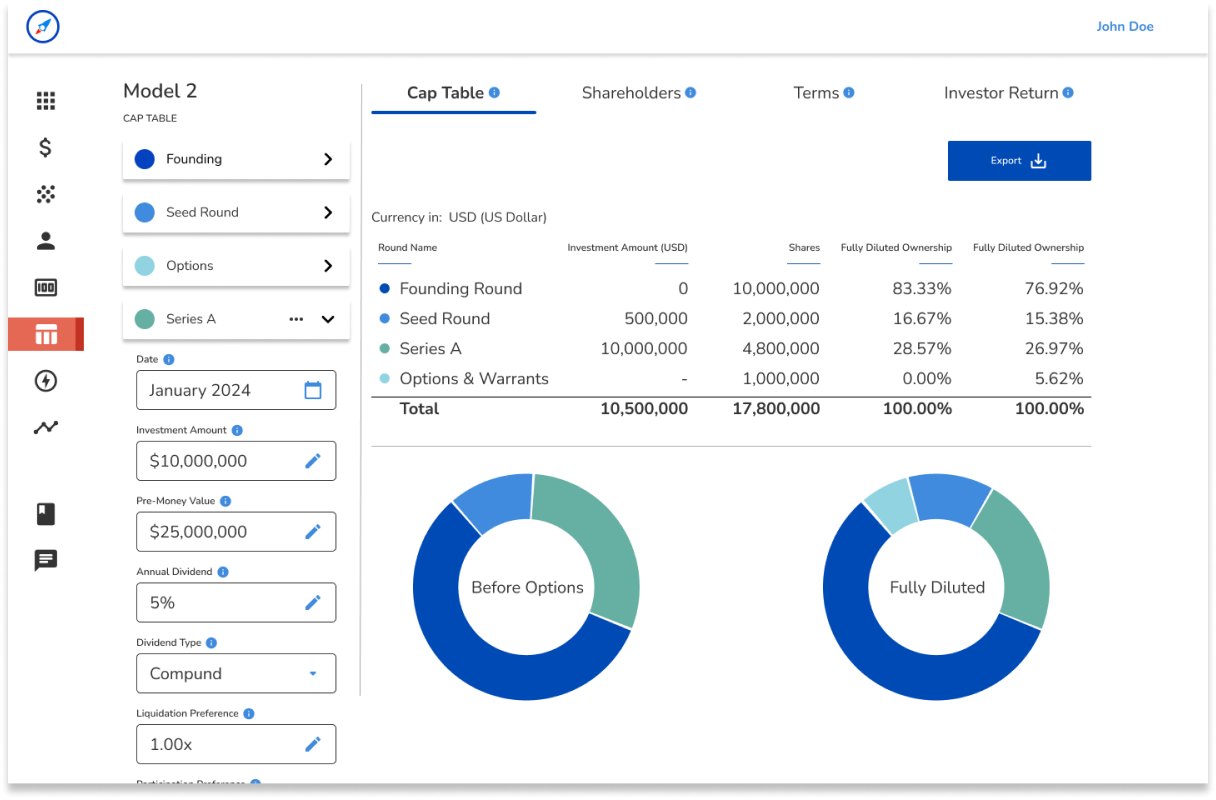The width and height of the screenshot is (1216, 800).
Task: Collapse the Series A panel
Action: coord(327,319)
